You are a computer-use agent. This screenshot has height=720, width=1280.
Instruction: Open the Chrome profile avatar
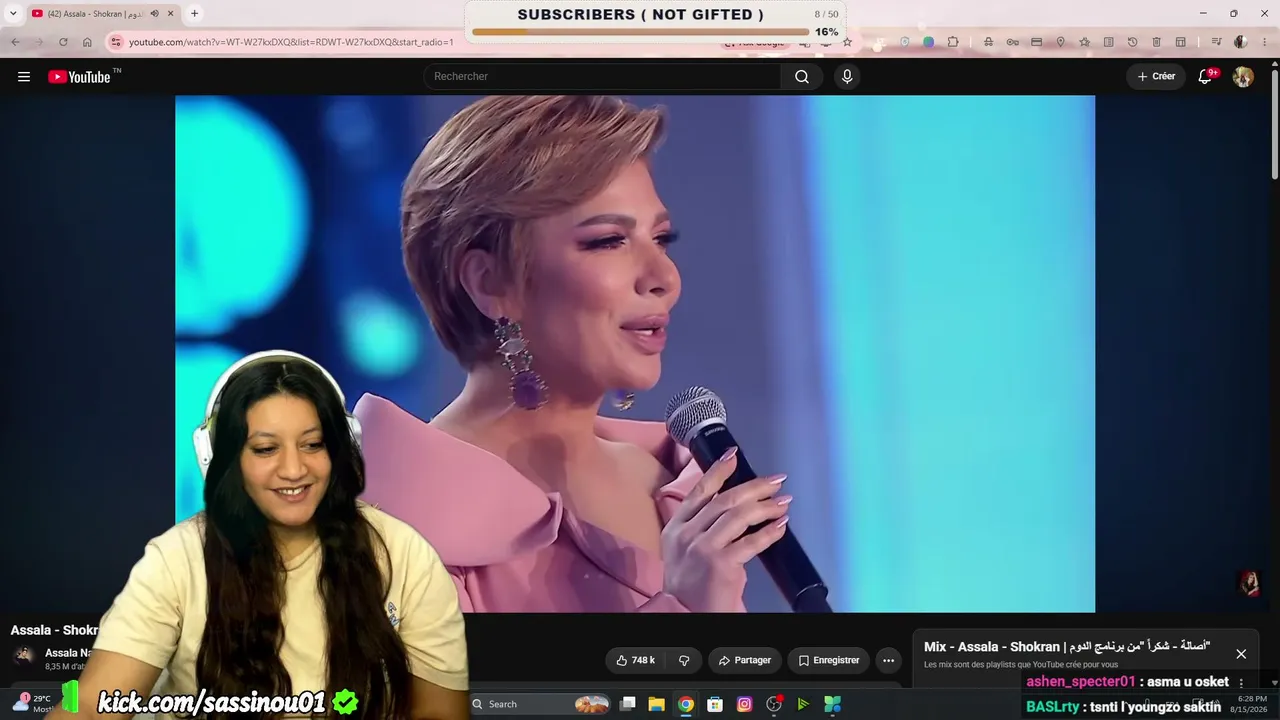[1241, 42]
